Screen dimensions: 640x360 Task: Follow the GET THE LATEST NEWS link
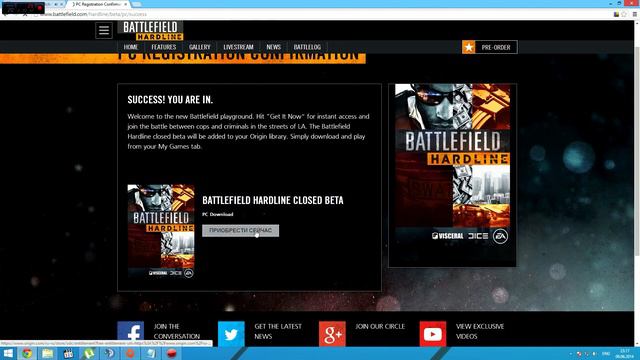point(278,331)
